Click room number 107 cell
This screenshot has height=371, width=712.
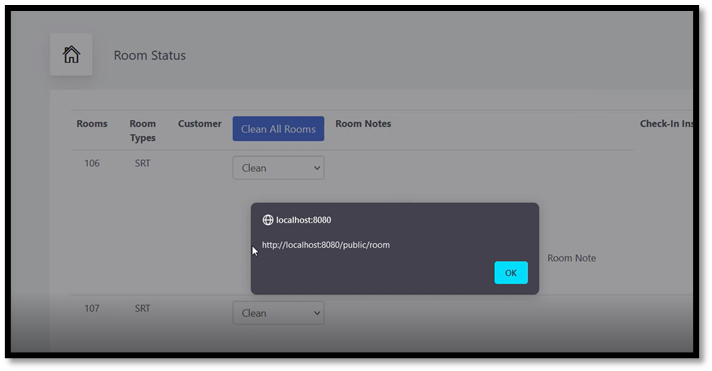coord(92,308)
